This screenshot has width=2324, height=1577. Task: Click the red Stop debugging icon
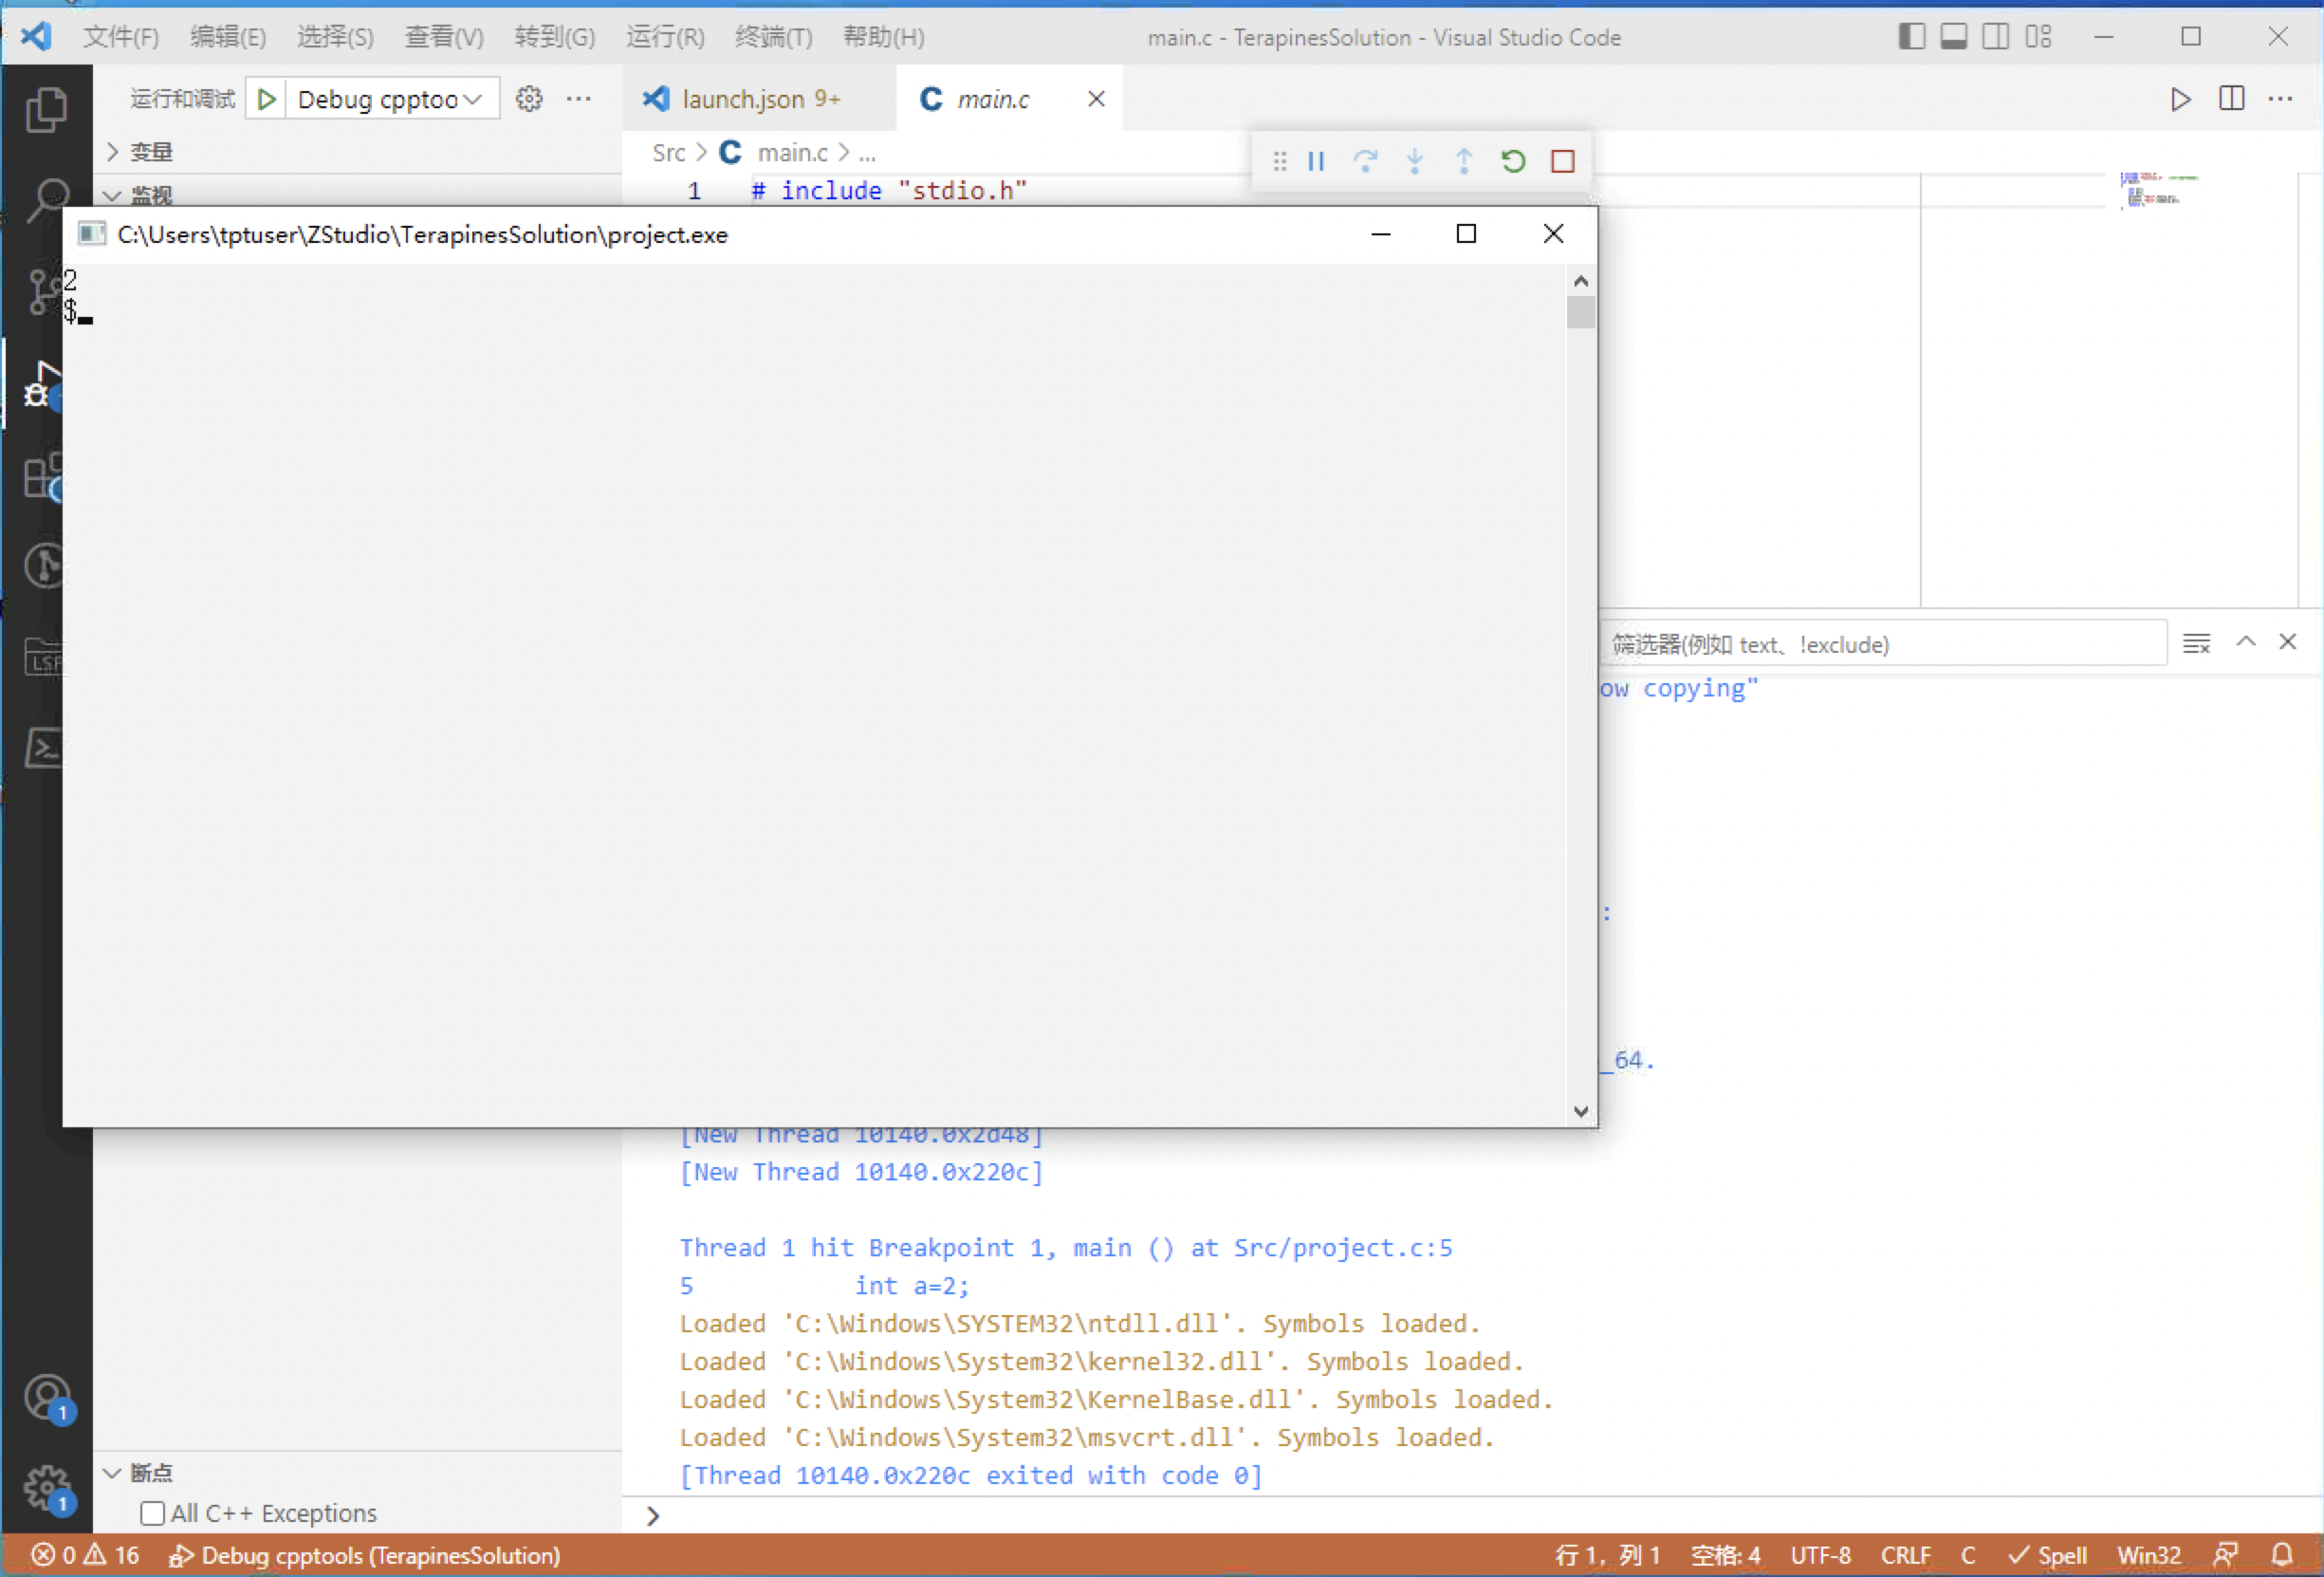[1563, 160]
